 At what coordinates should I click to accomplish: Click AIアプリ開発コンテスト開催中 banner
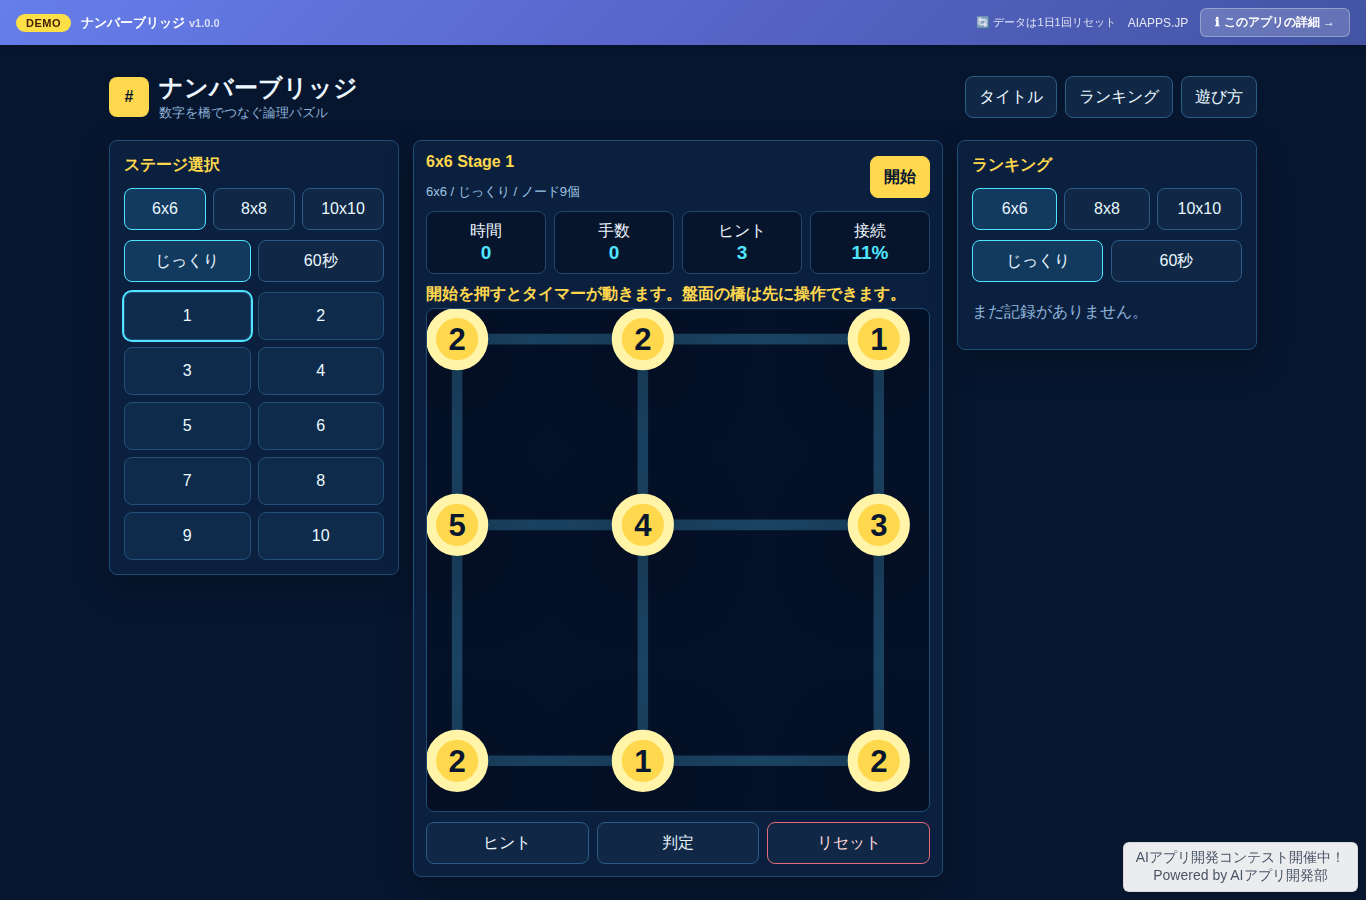point(1240,866)
